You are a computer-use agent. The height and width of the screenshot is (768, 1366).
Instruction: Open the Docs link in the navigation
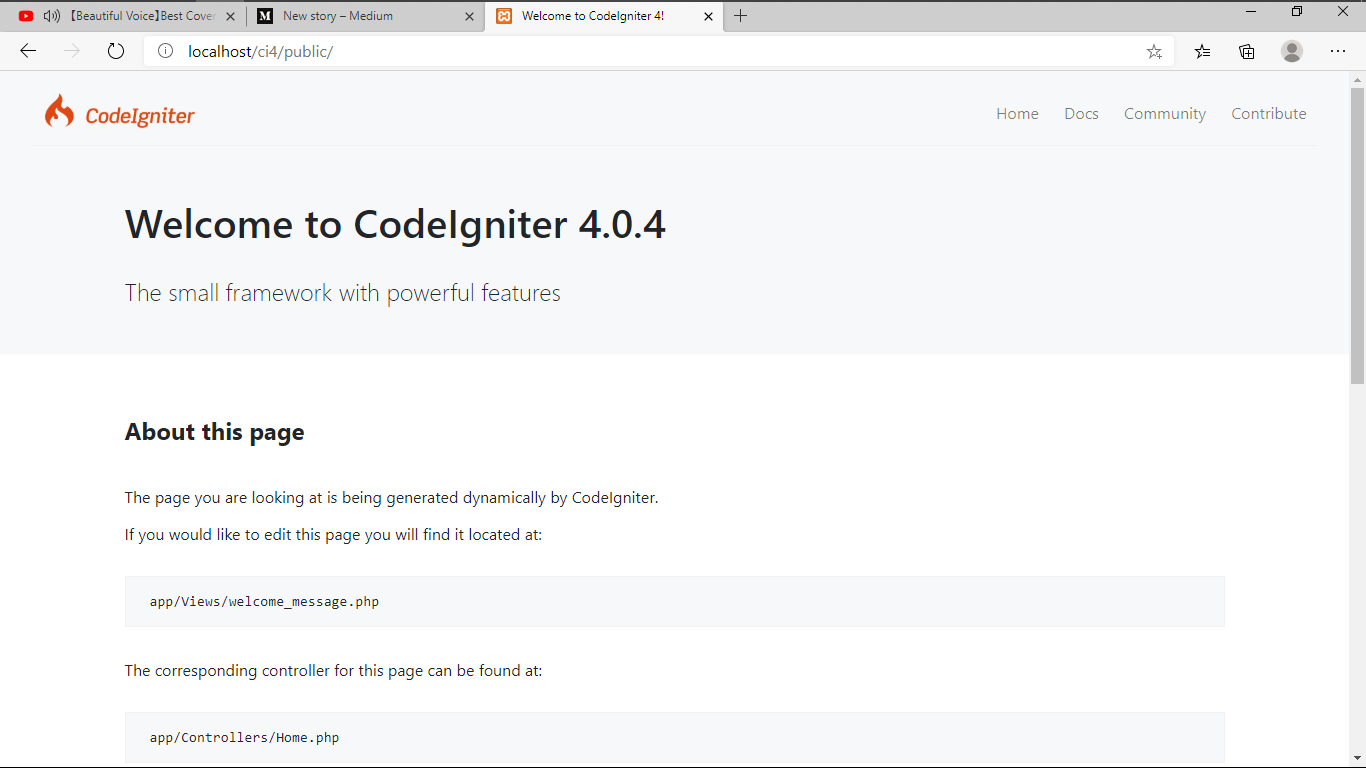click(x=1081, y=113)
